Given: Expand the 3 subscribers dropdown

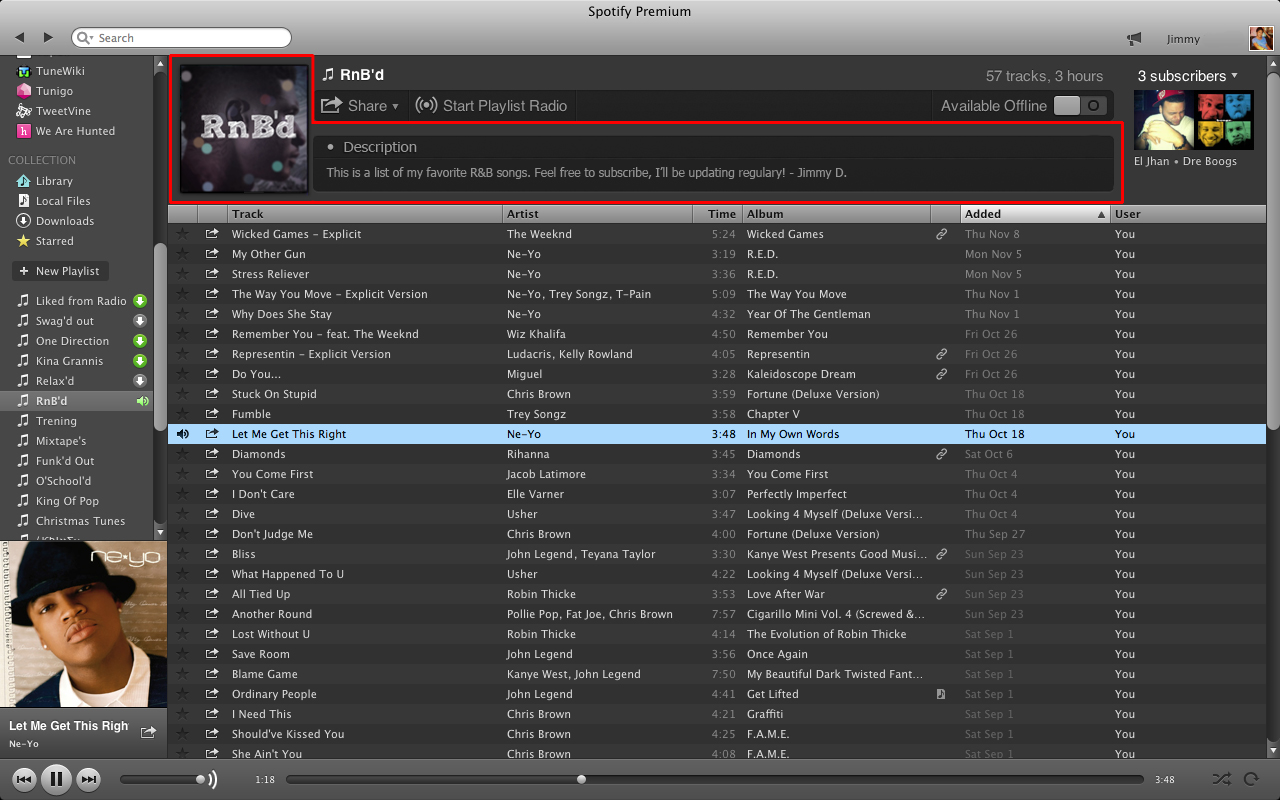Looking at the screenshot, I should 1188,76.
